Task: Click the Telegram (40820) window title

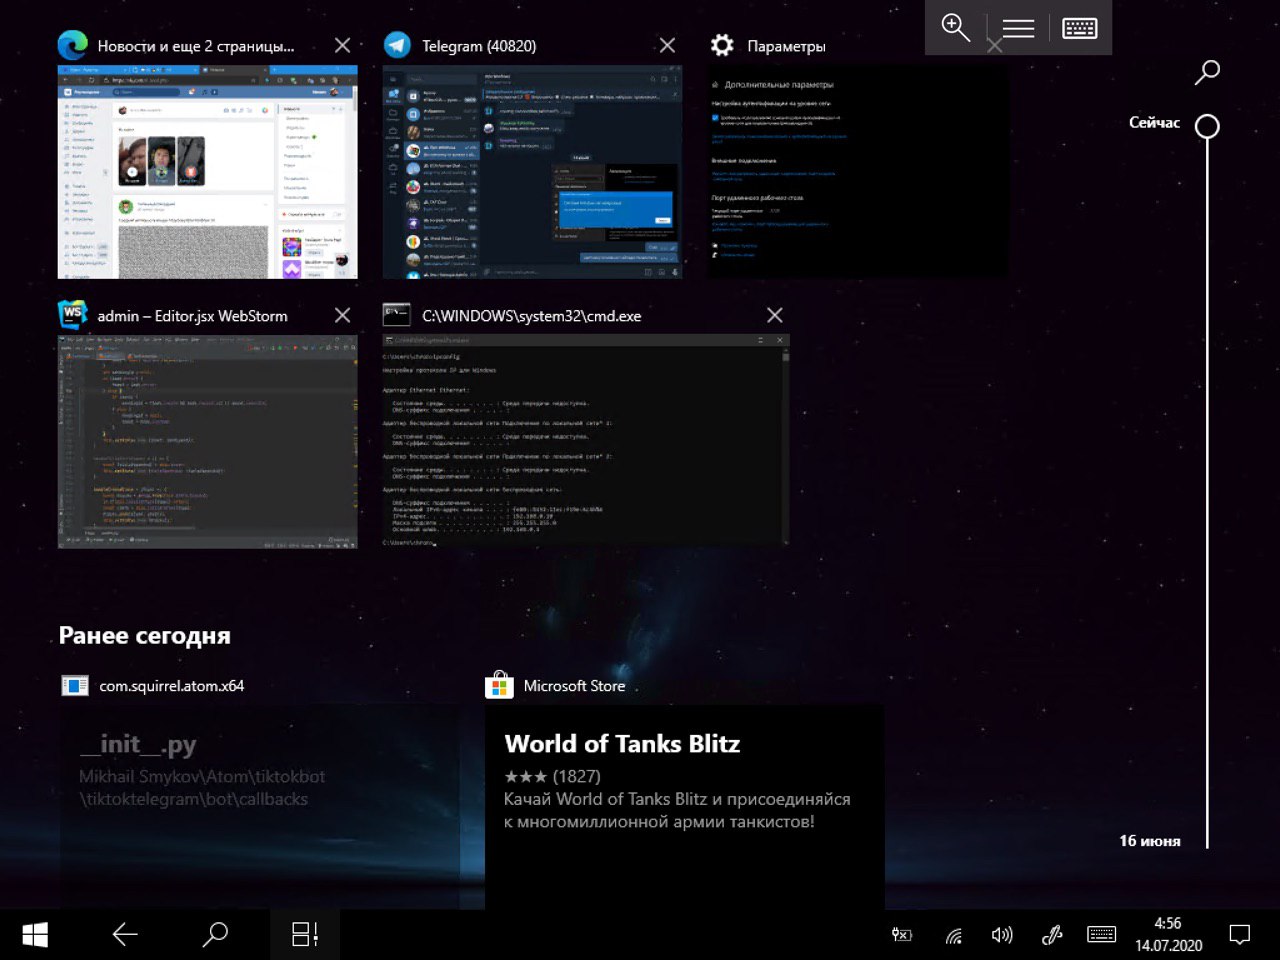Action: coord(479,46)
